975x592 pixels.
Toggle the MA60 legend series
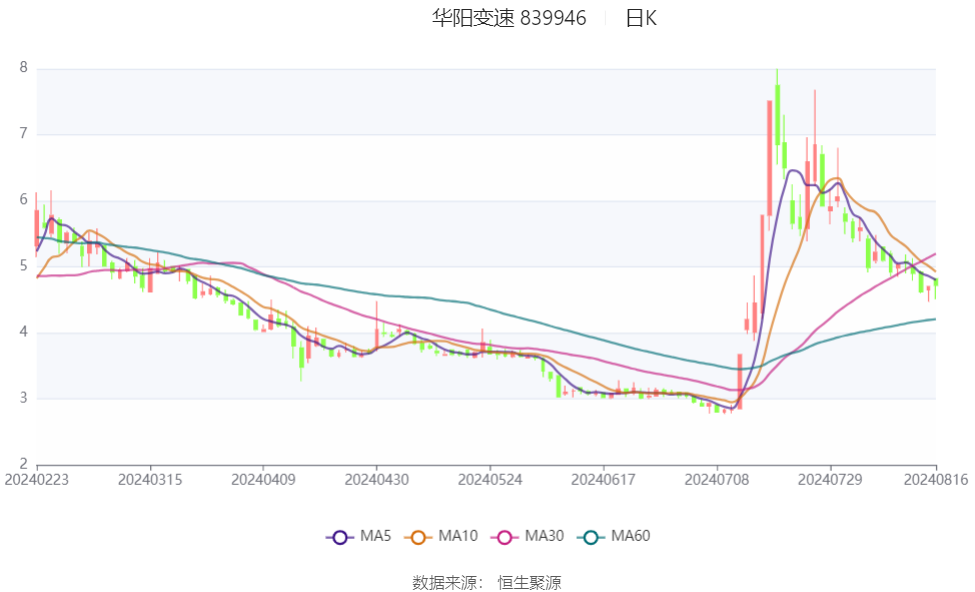tap(614, 536)
